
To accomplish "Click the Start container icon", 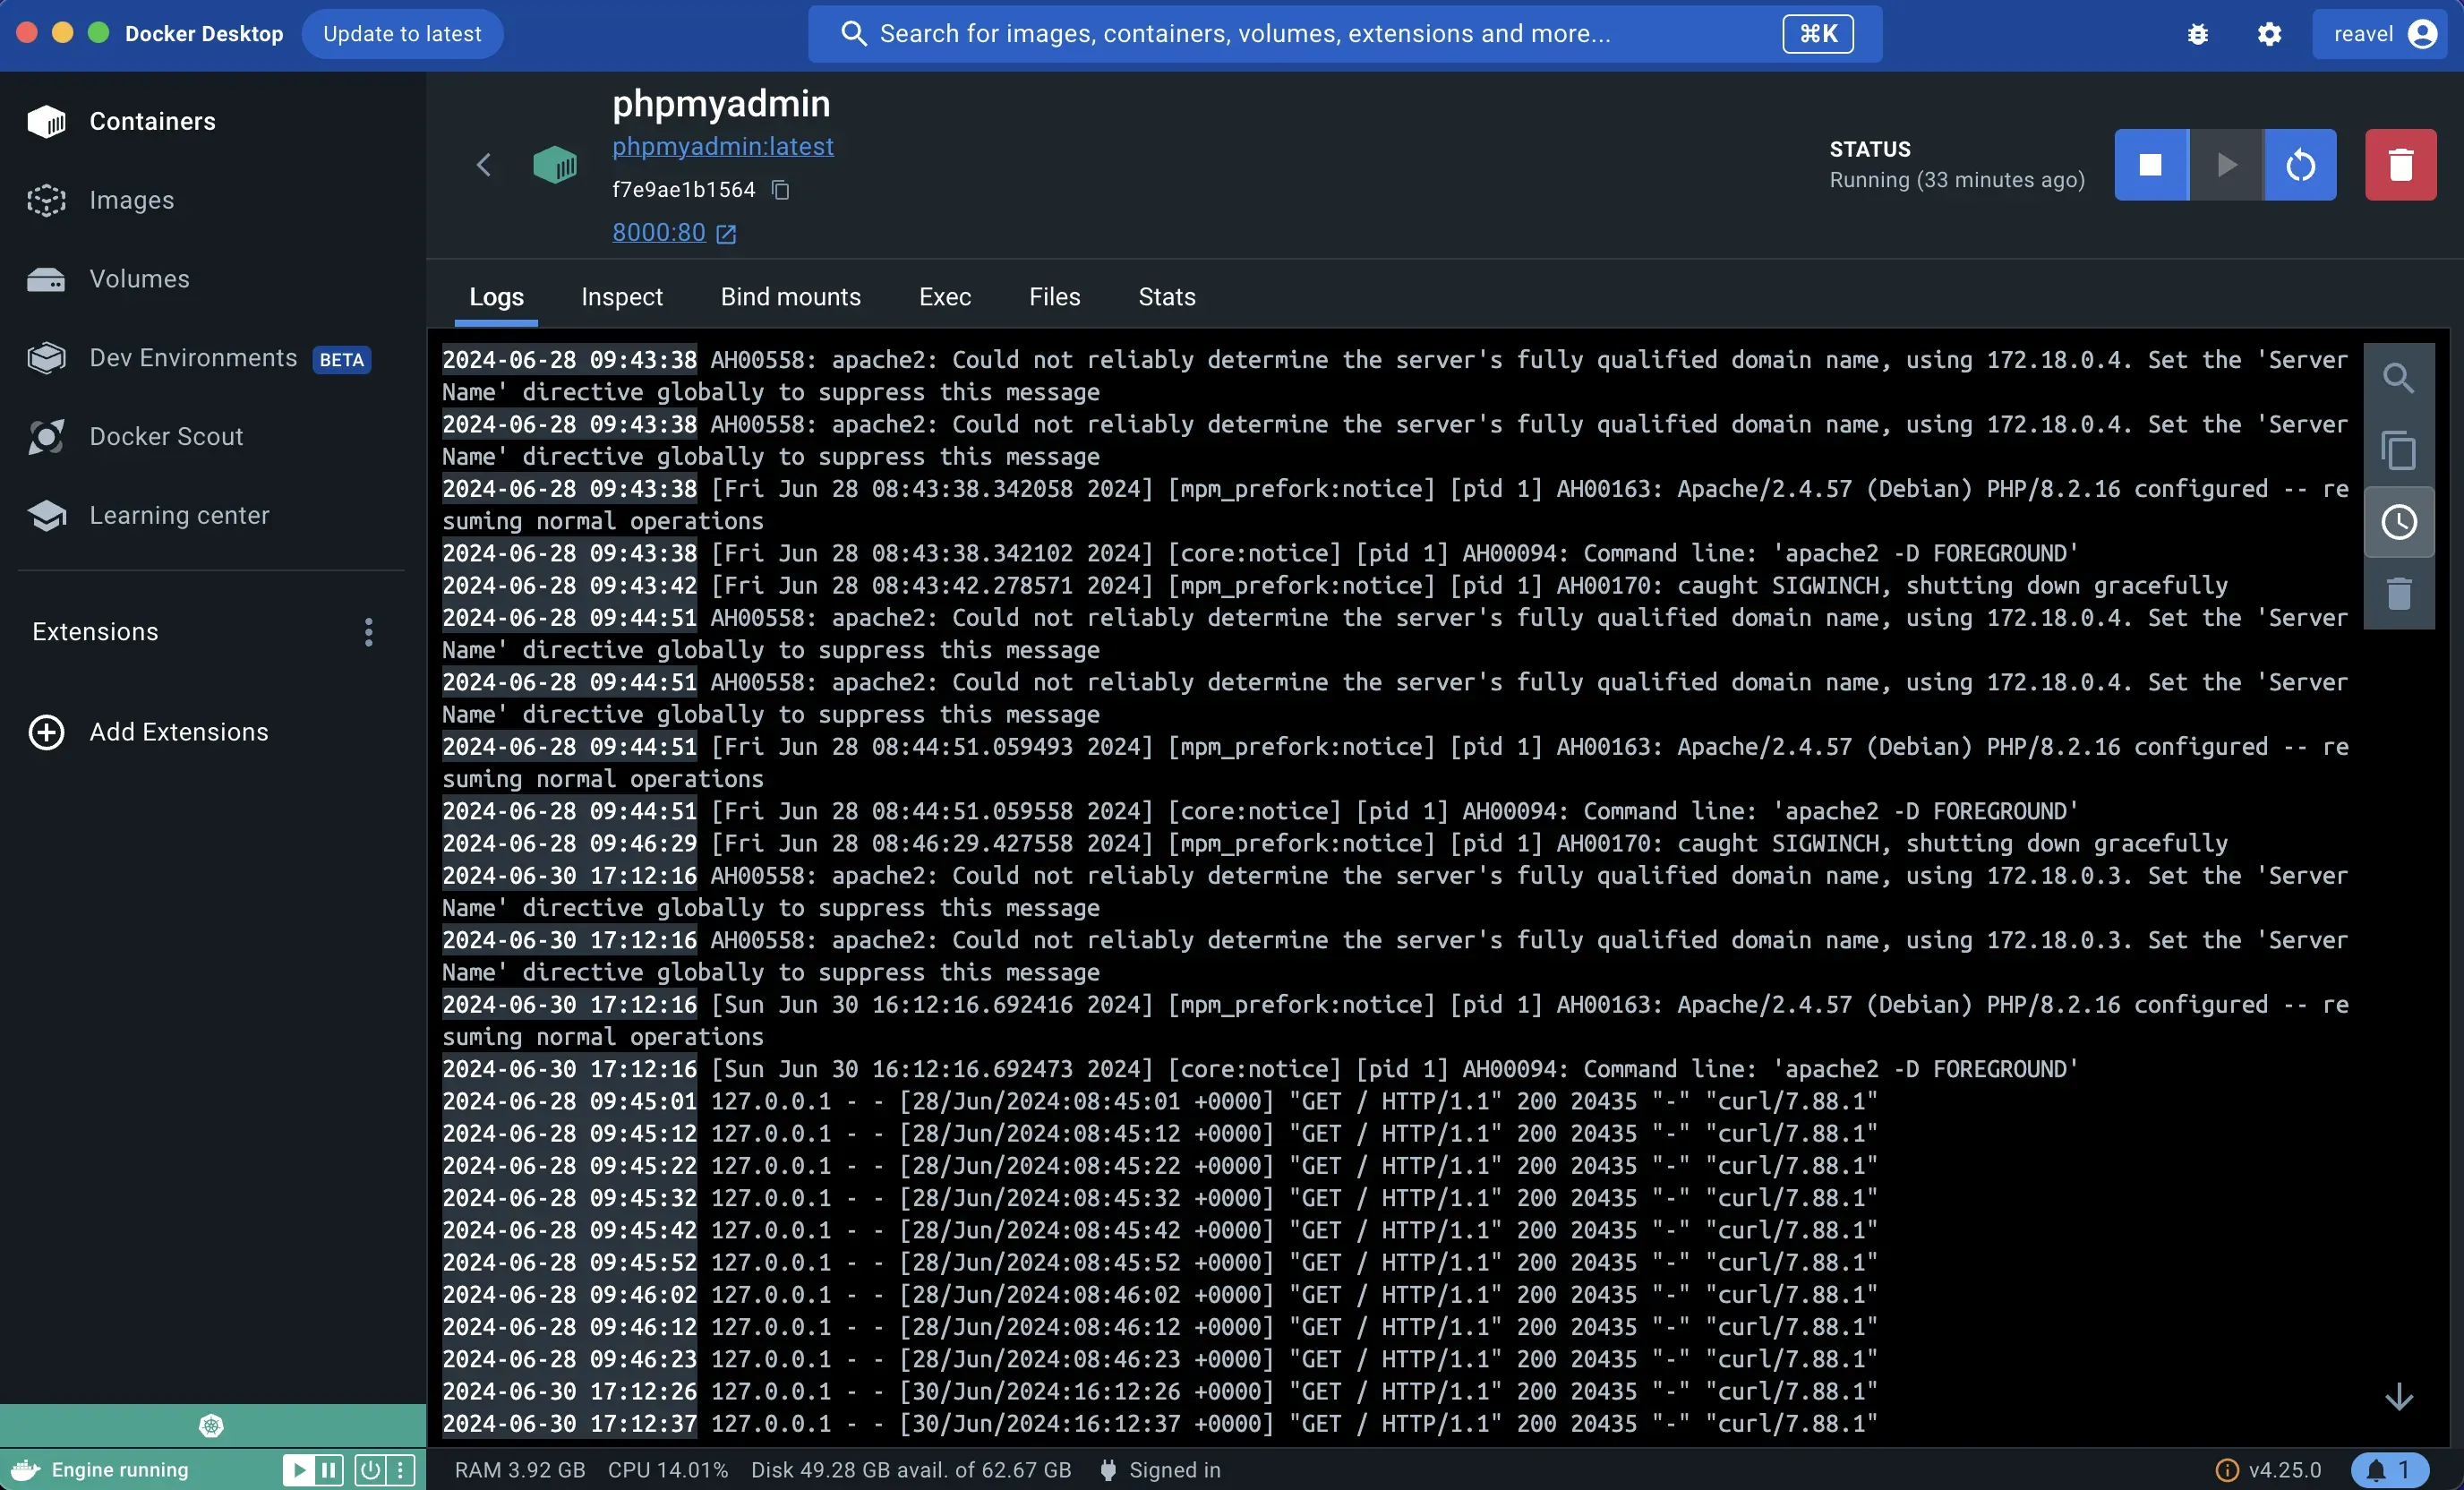I will 2225,164.
